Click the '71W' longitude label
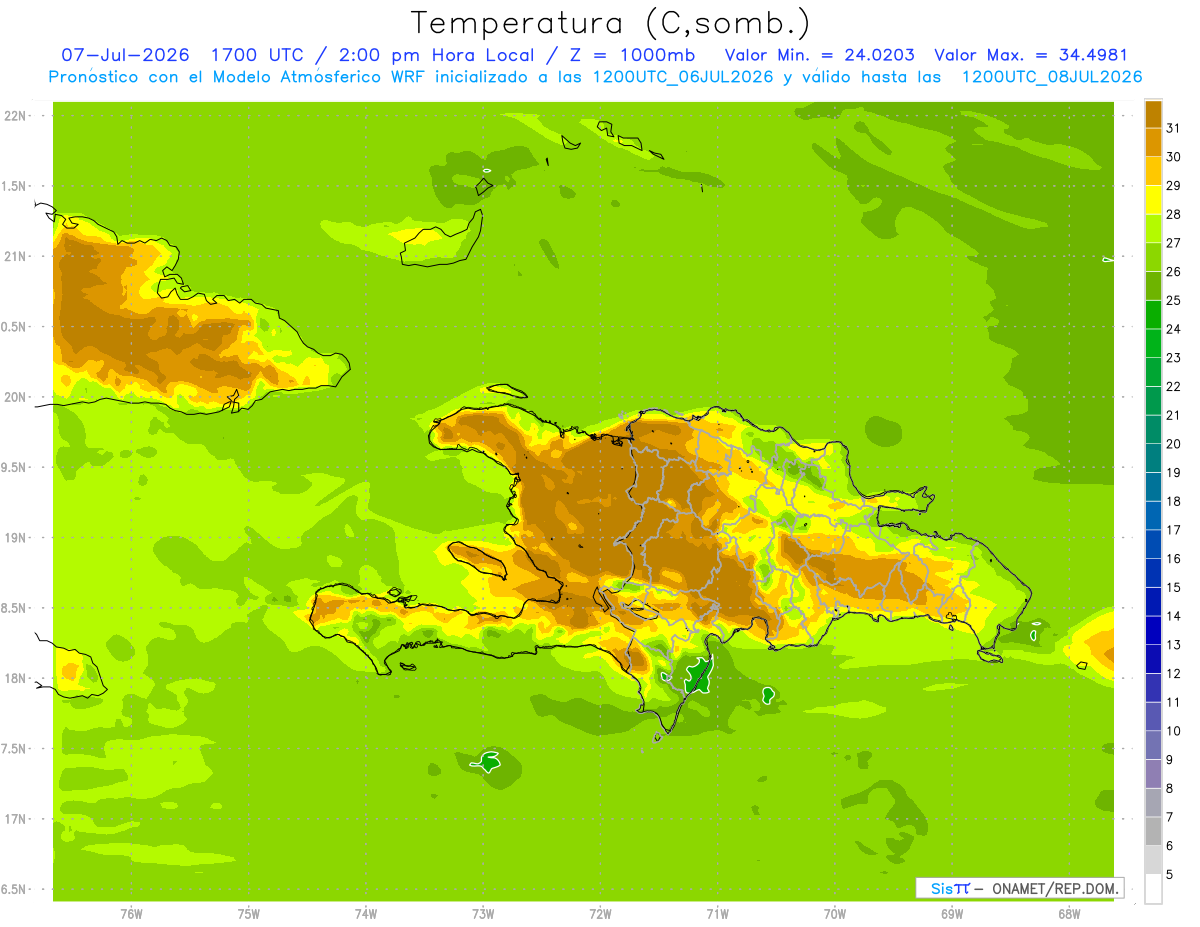 click(717, 914)
